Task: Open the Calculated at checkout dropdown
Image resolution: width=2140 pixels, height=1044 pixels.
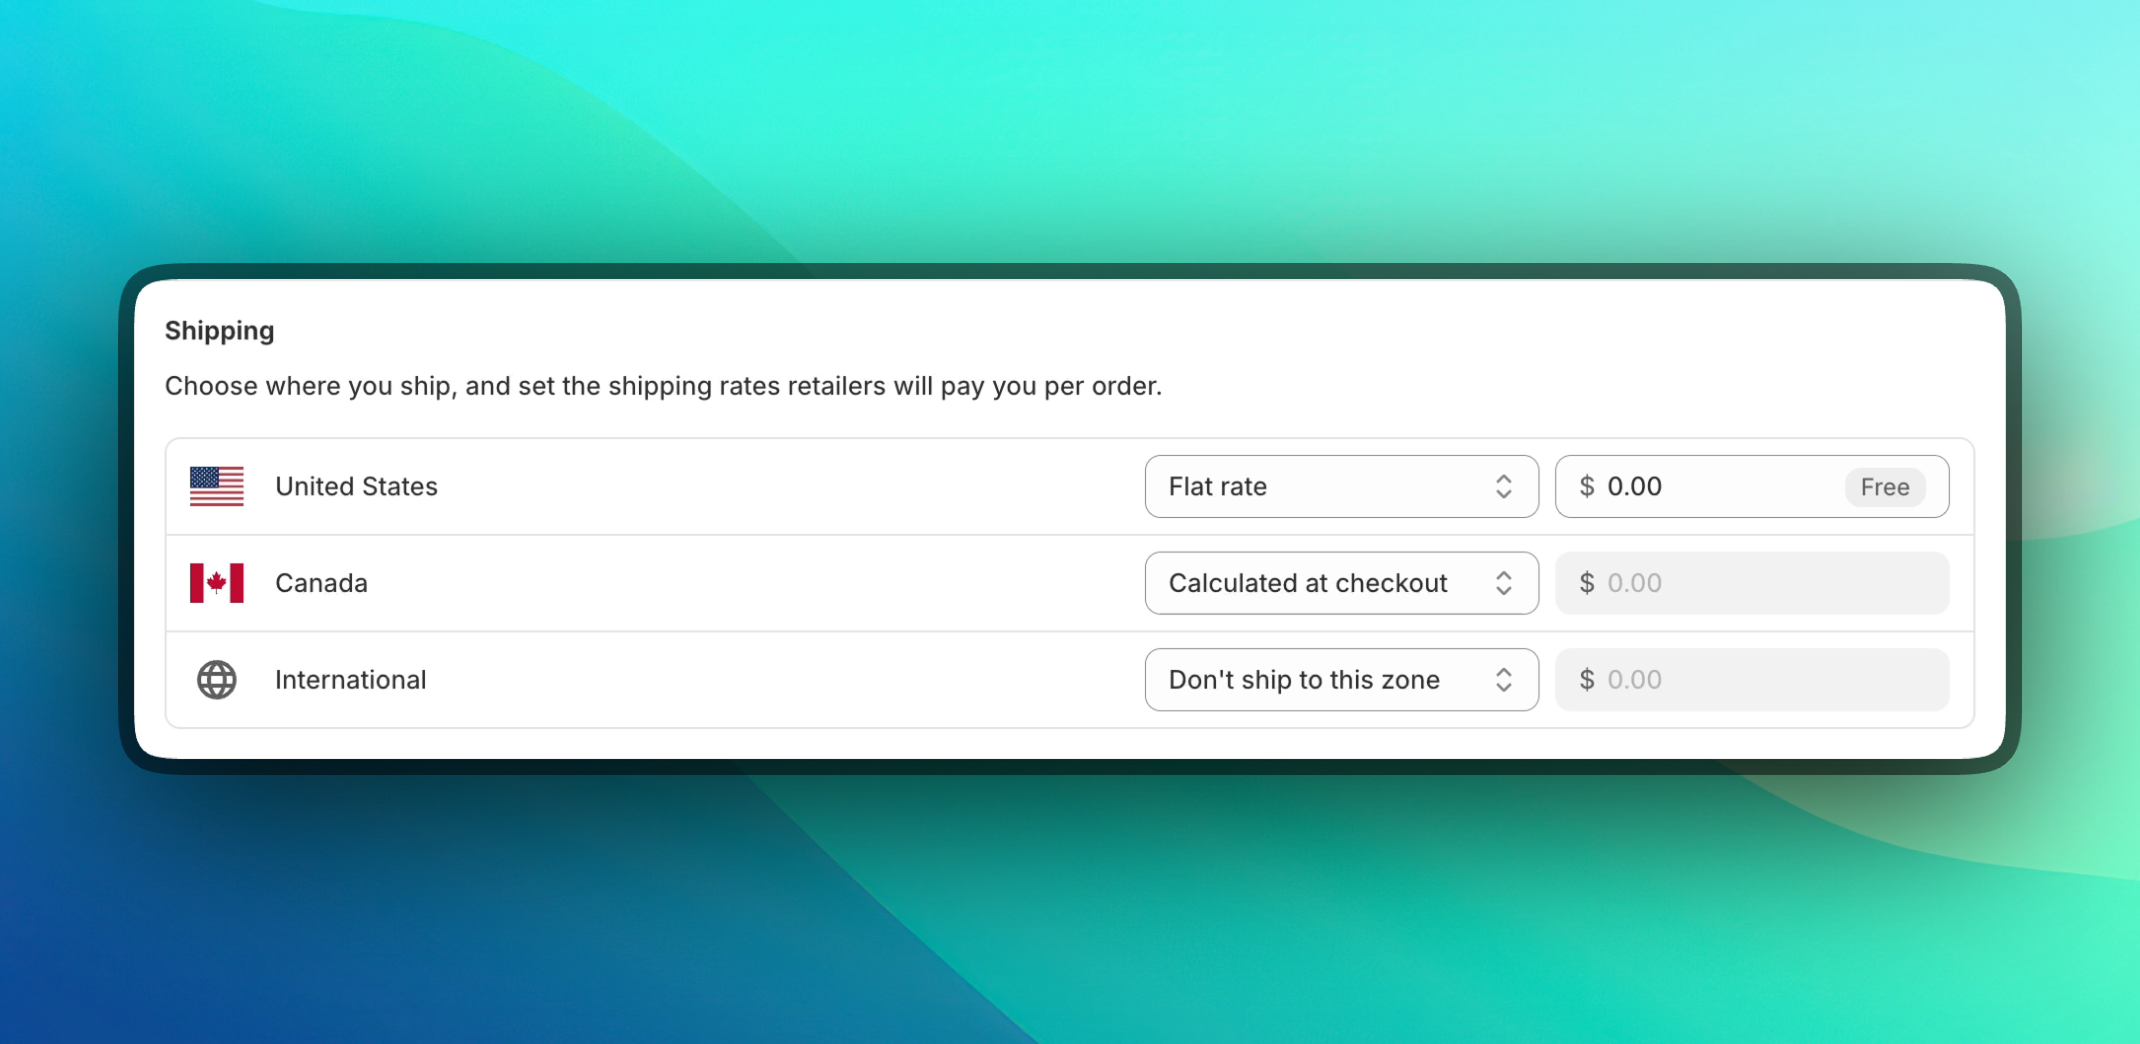Action: tap(1341, 583)
